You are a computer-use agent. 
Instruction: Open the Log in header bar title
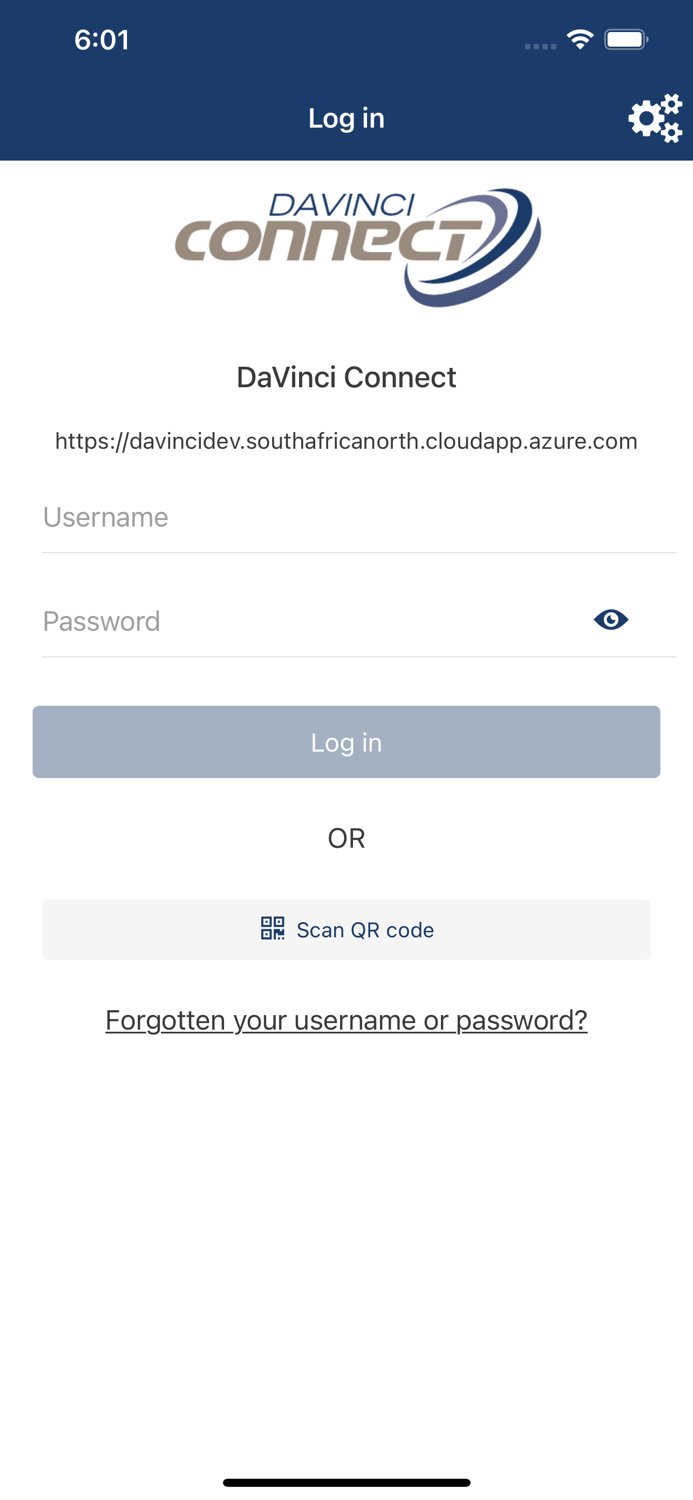pyautogui.click(x=346, y=117)
